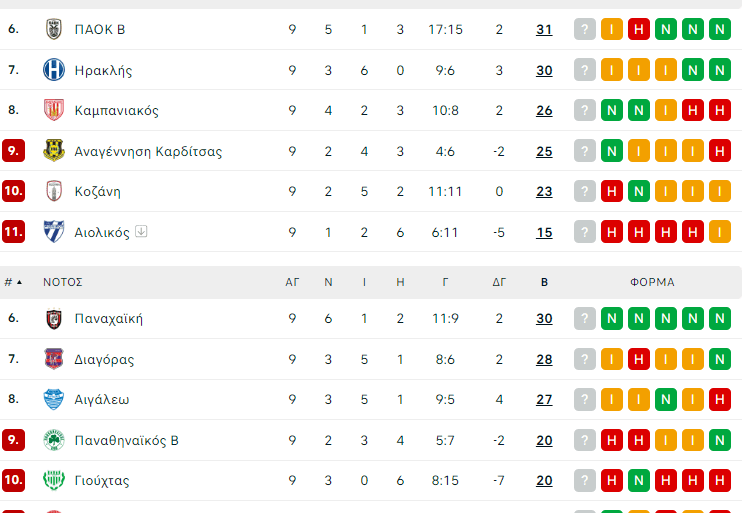Click Παναχαϊκή's 30 points value
This screenshot has width=743, height=513.
(544, 319)
